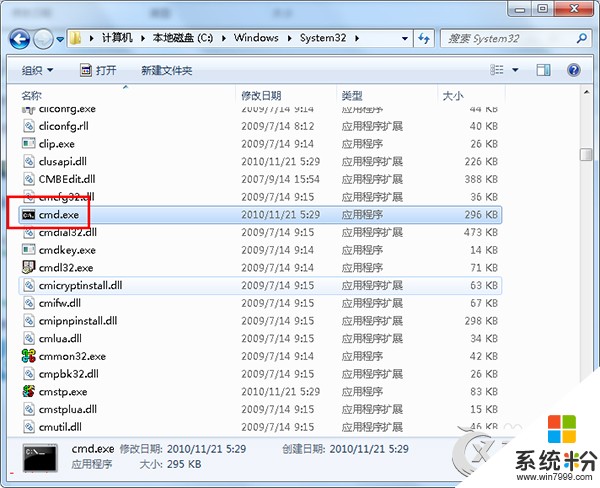Change view using the view icon
This screenshot has height=488, width=600.
coord(497,70)
